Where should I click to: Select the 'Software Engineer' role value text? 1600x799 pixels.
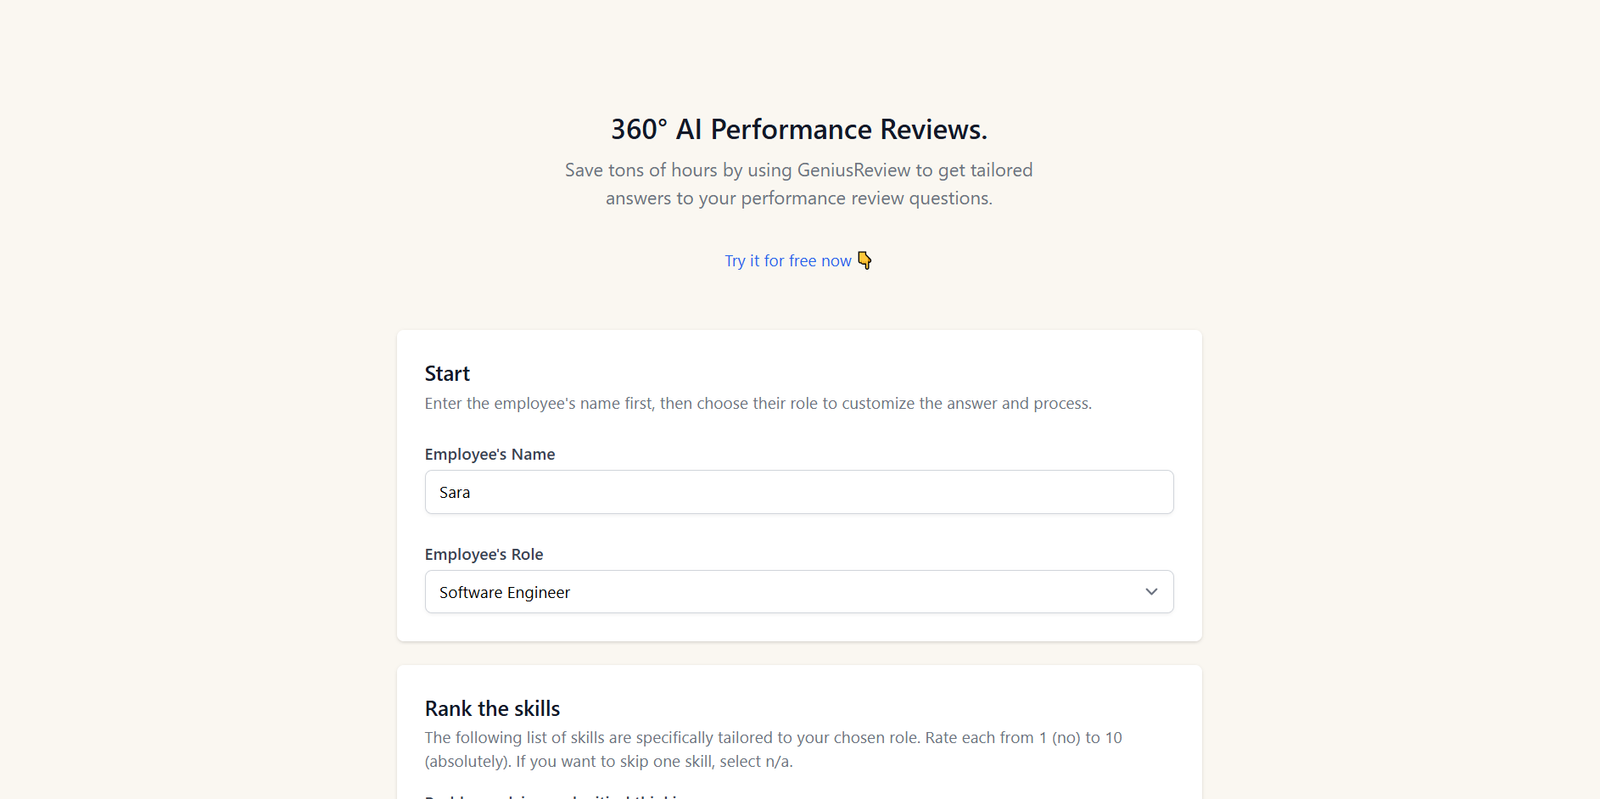tap(505, 593)
